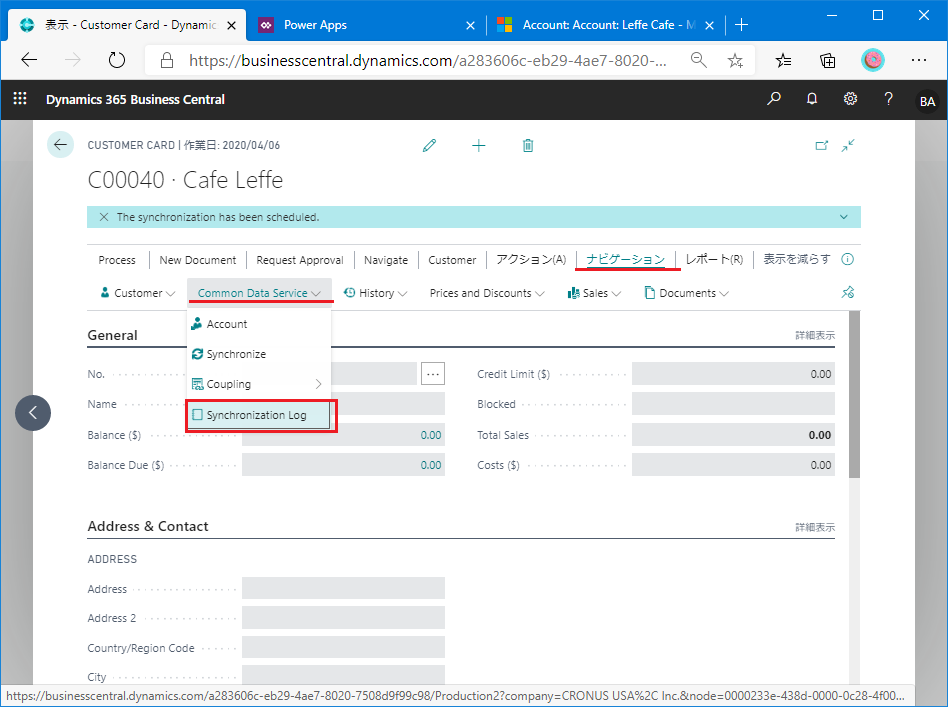948x707 pixels.
Task: Switch to the Navigate tab
Action: [x=386, y=260]
